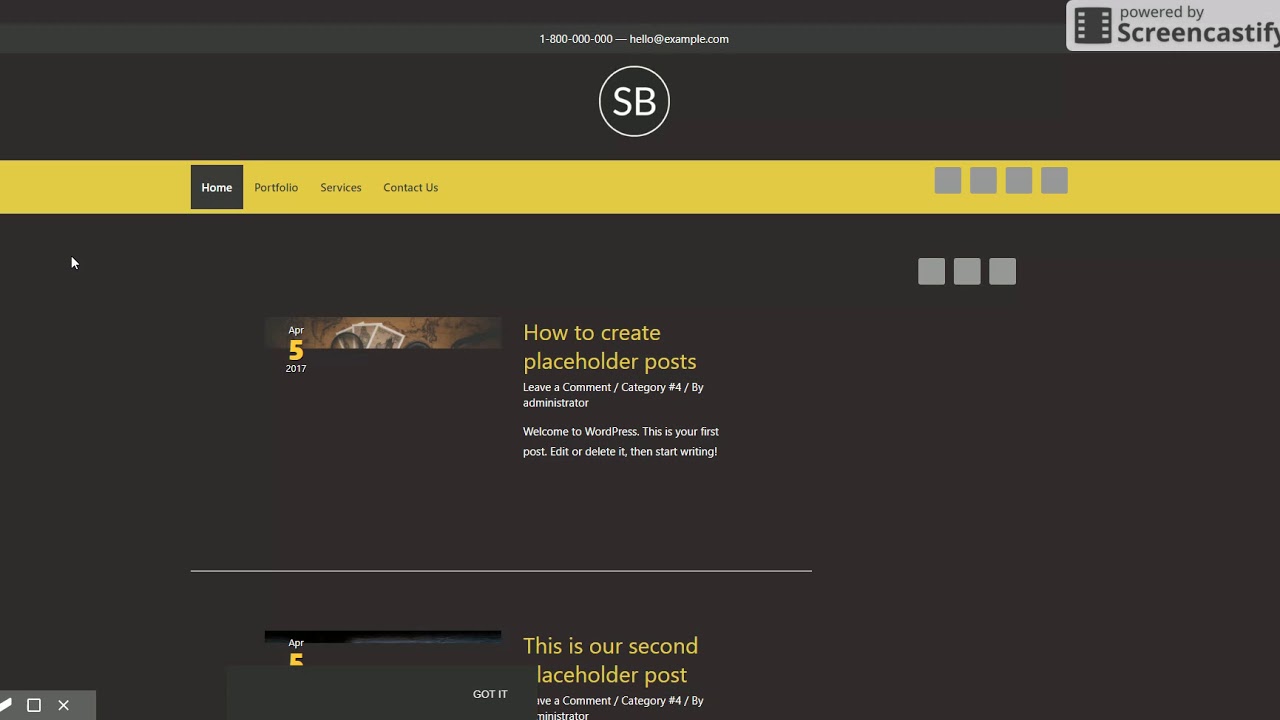Dismiss the notice with GOT IT
Screen dimensions: 1280x720
pyautogui.click(x=490, y=694)
